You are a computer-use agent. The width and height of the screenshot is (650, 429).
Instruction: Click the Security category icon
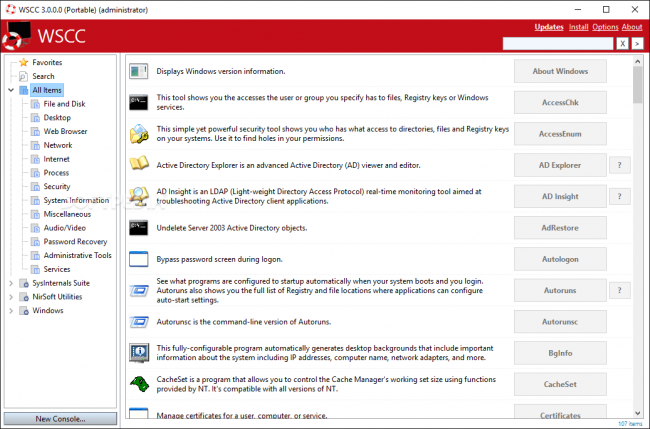click(x=36, y=187)
